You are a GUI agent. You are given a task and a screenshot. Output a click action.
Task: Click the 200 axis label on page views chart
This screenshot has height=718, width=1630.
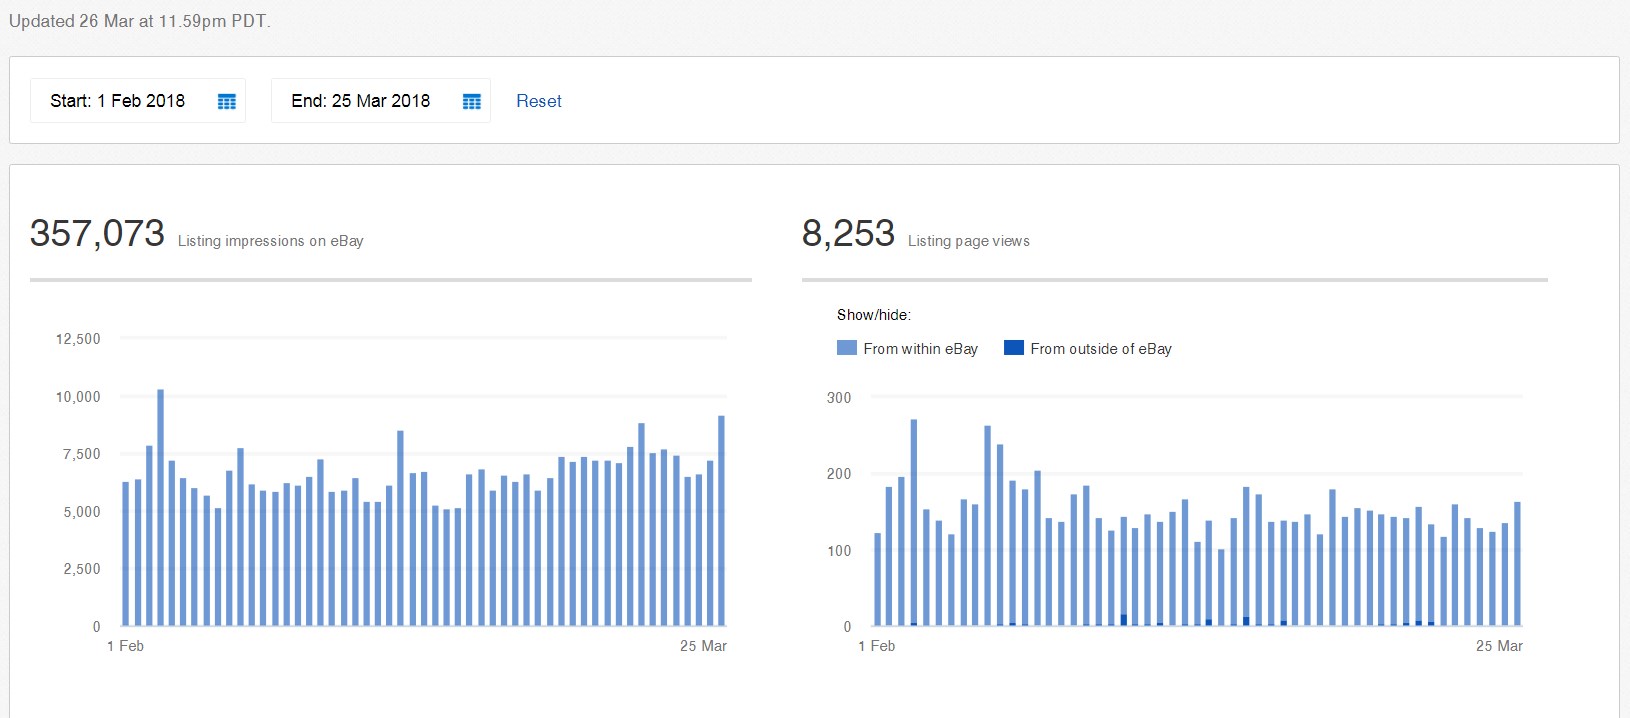tap(839, 474)
